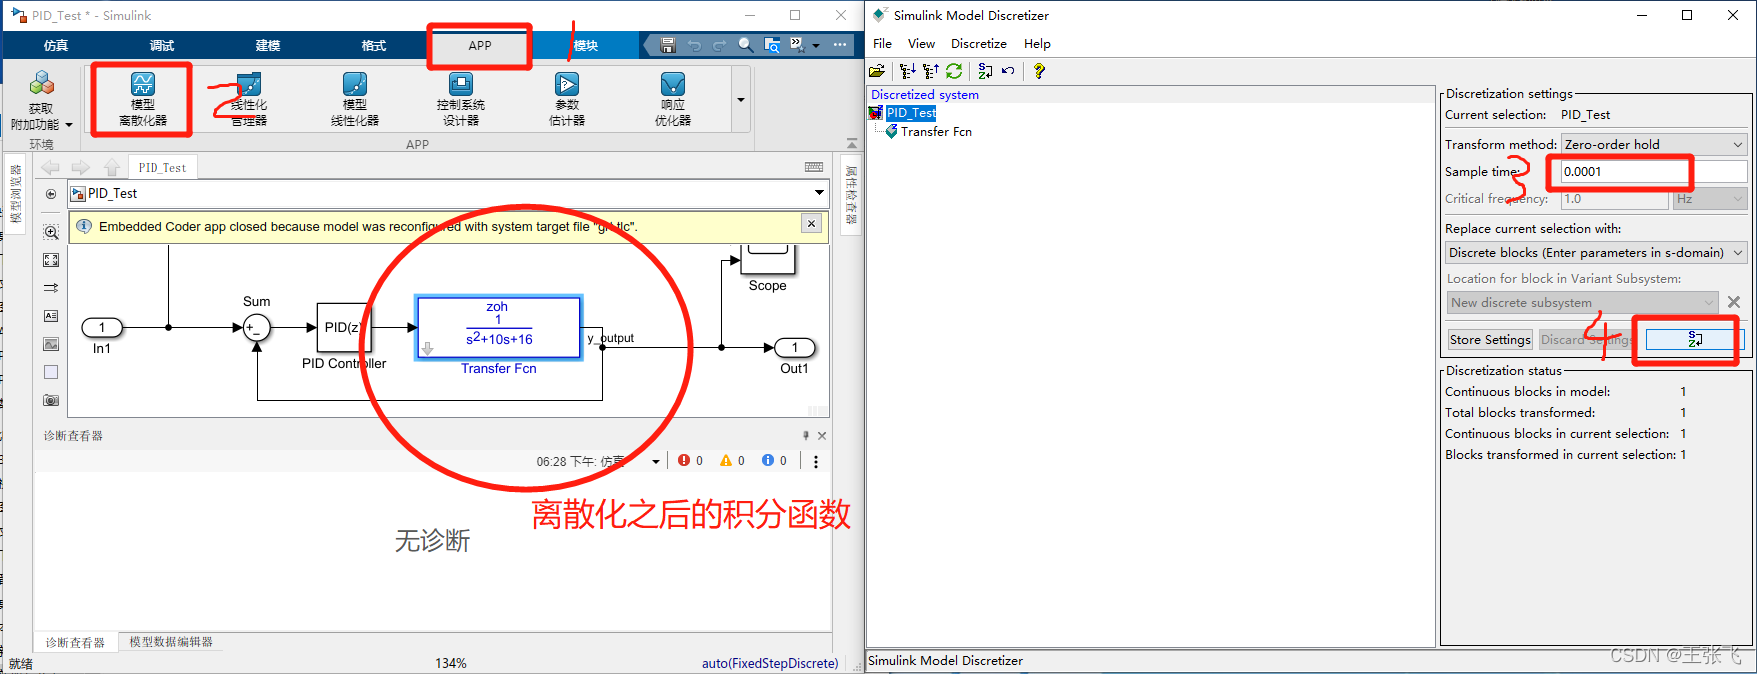Click the keyboard shortcuts icon above canvas
1757x674 pixels.
(814, 167)
